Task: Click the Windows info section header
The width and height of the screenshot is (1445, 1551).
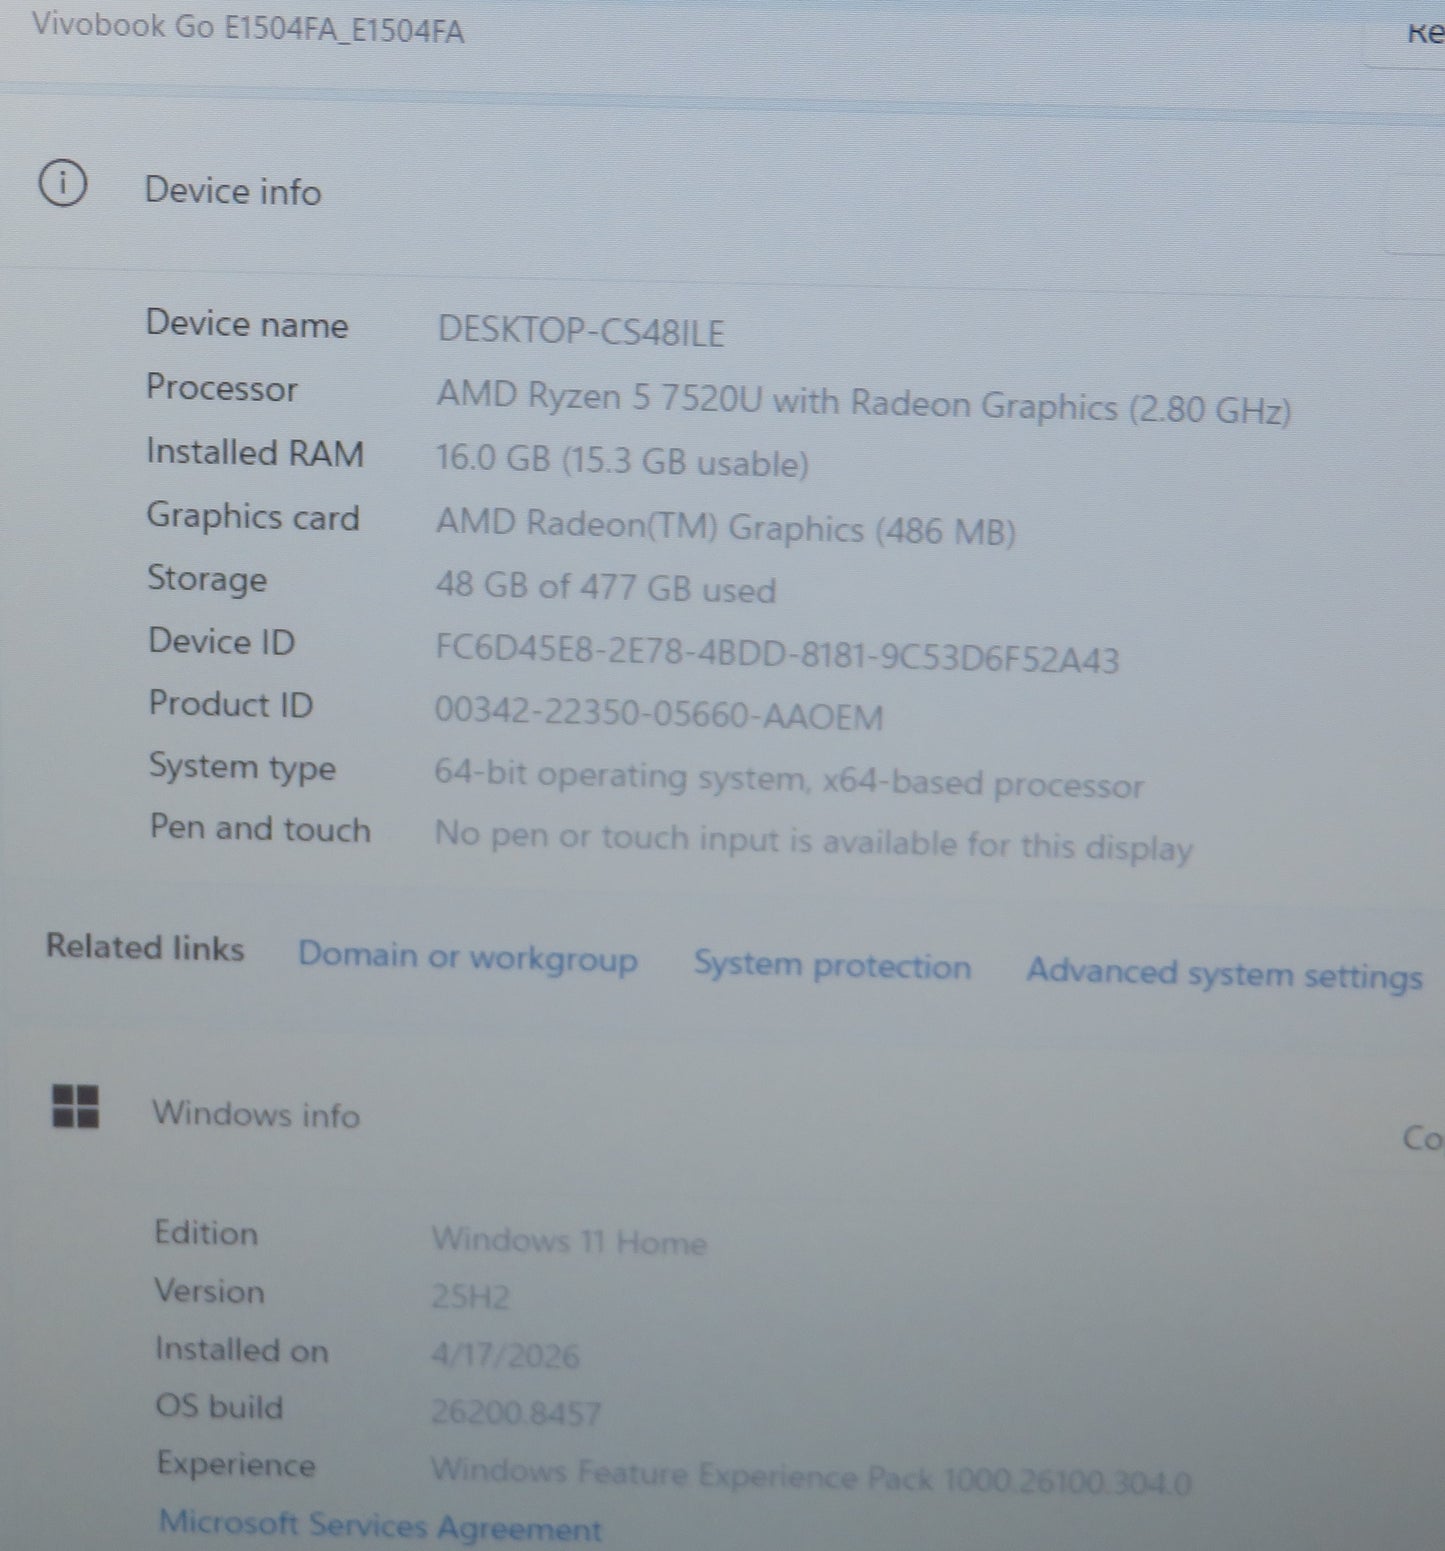Action: [256, 1114]
